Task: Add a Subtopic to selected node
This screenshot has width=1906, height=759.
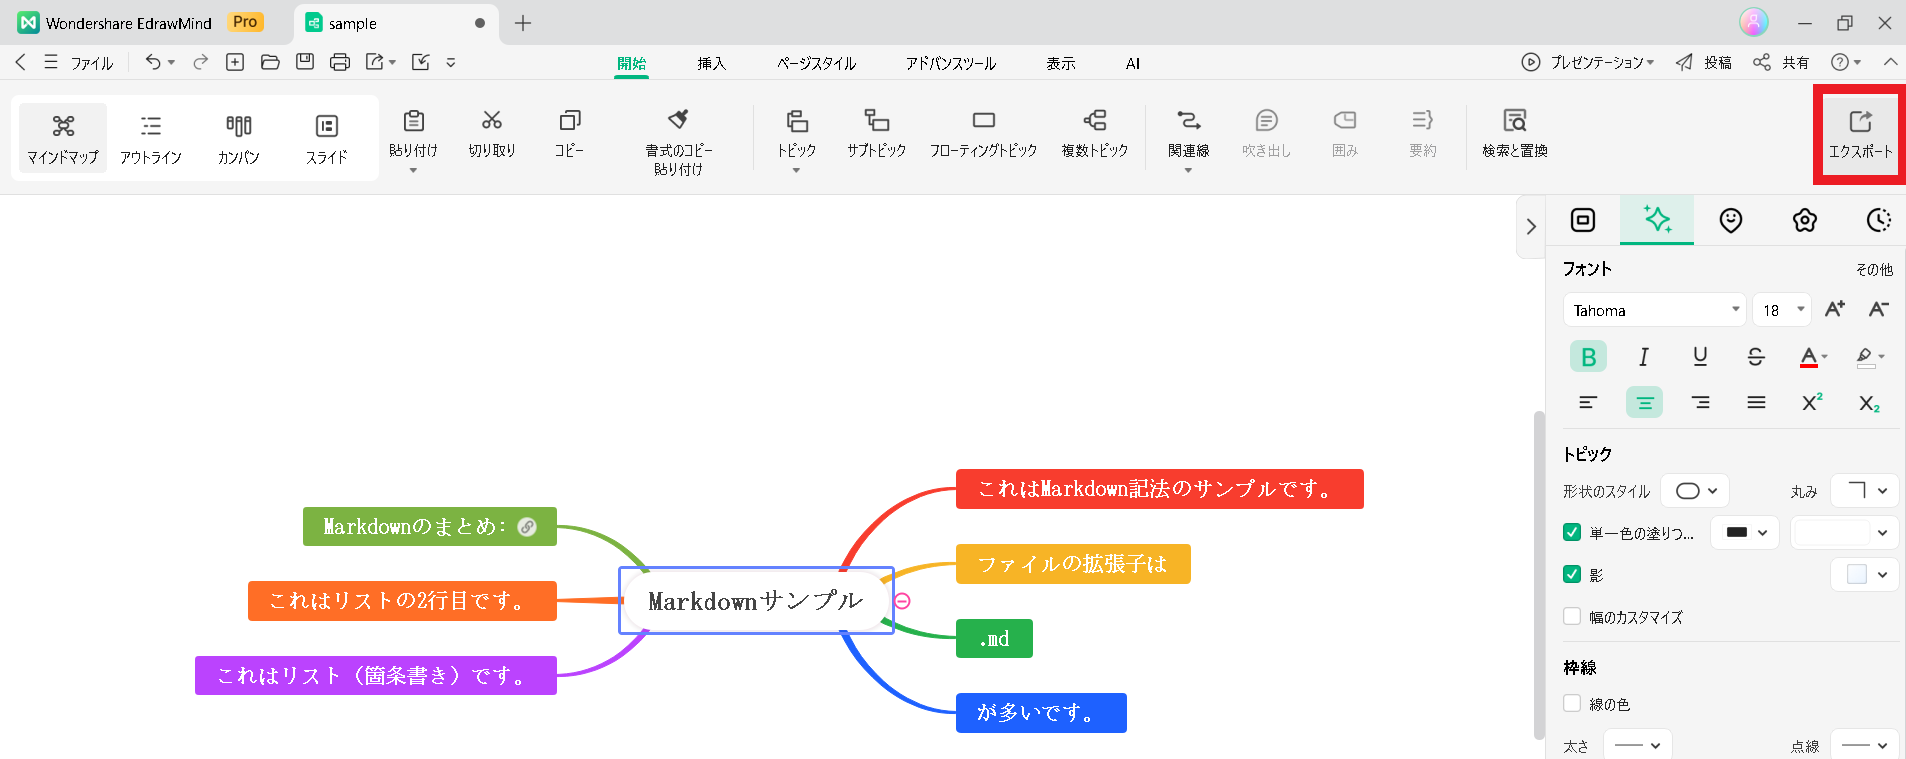Action: tap(876, 133)
